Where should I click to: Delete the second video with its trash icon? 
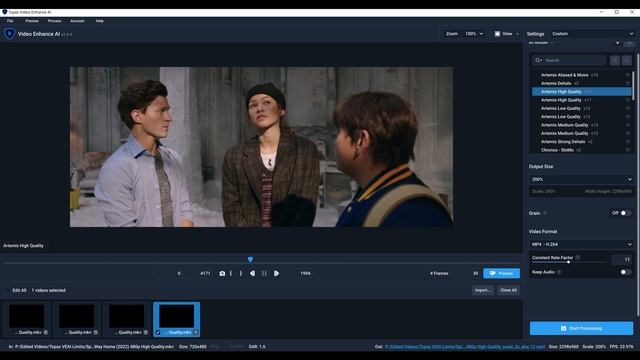[x=96, y=333]
